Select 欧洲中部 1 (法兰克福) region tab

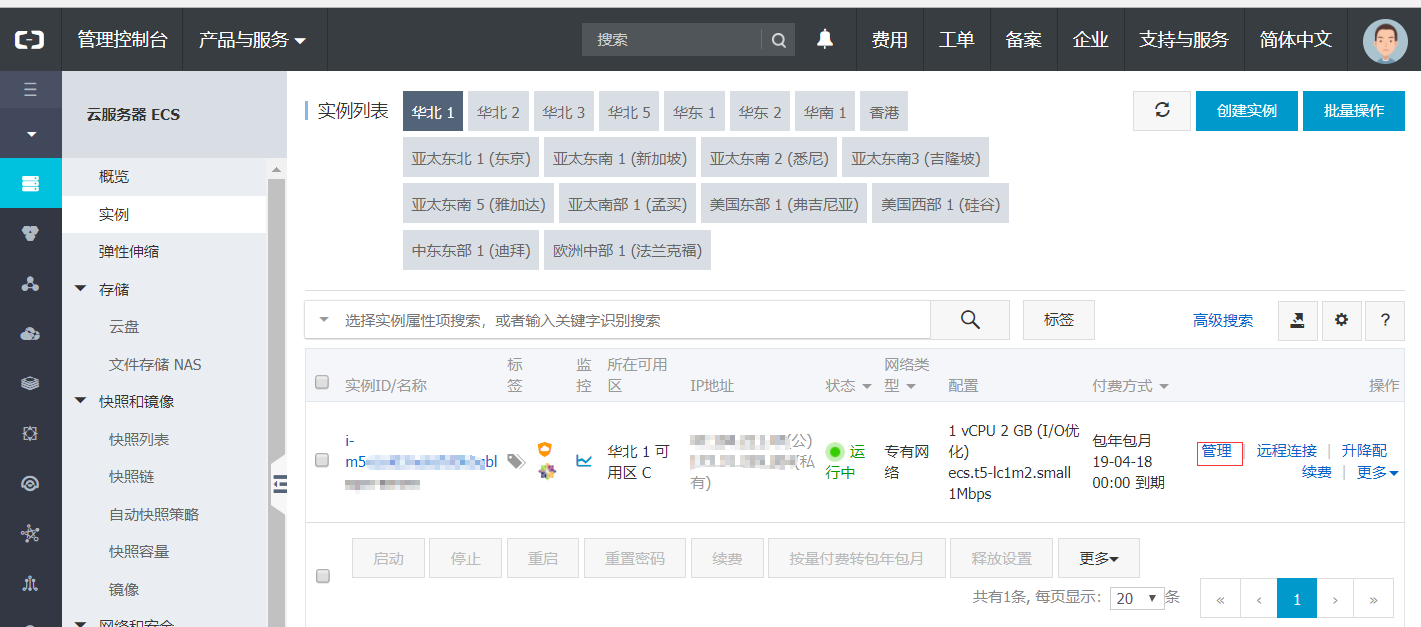627,250
